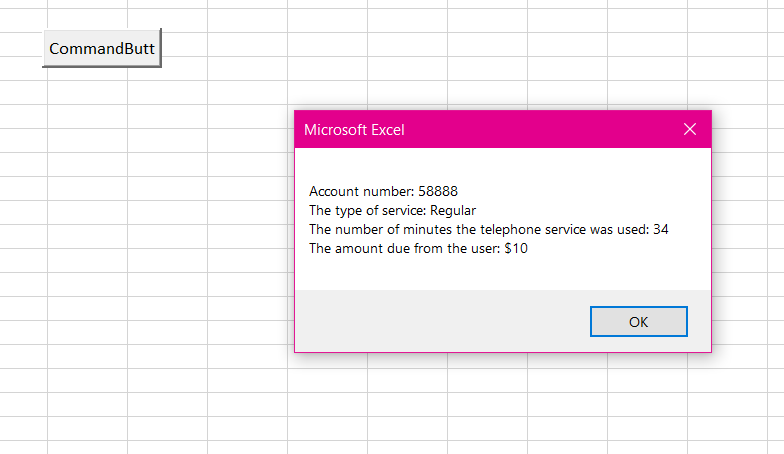Close the Microsoft Excel dialog with X
784x454 pixels.
[x=689, y=129]
